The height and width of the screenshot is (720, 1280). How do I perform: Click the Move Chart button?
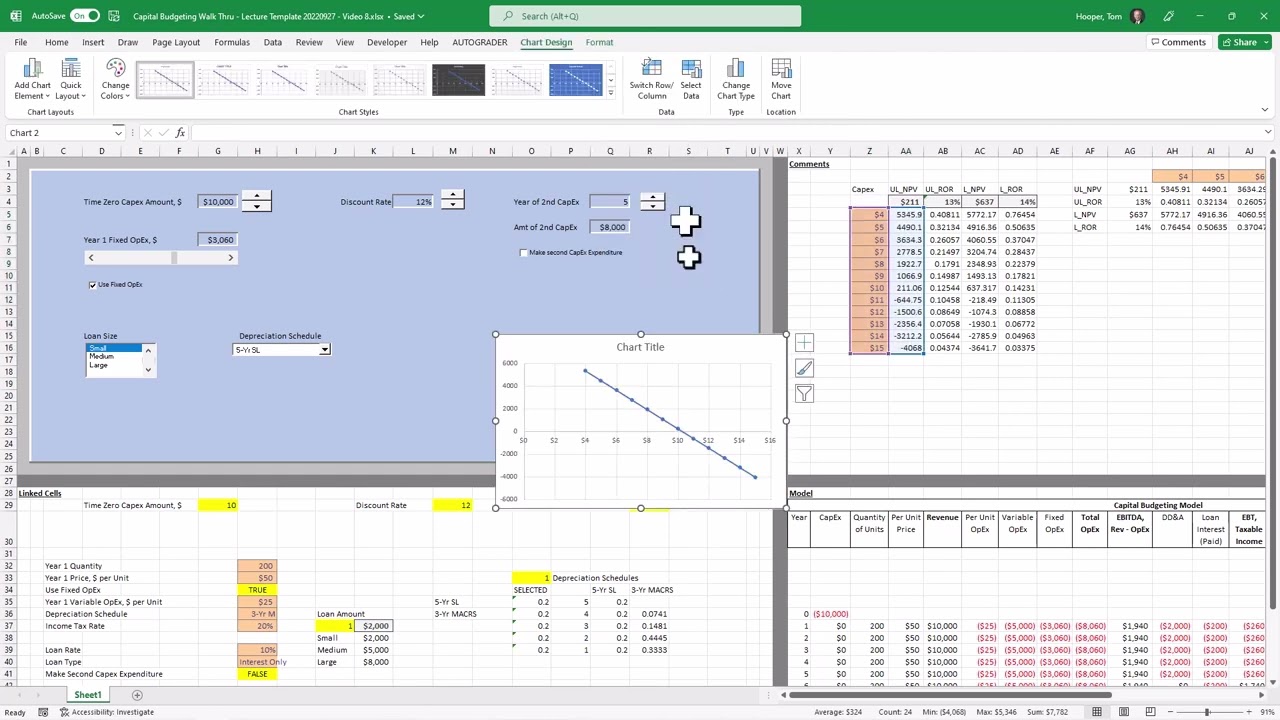click(781, 78)
